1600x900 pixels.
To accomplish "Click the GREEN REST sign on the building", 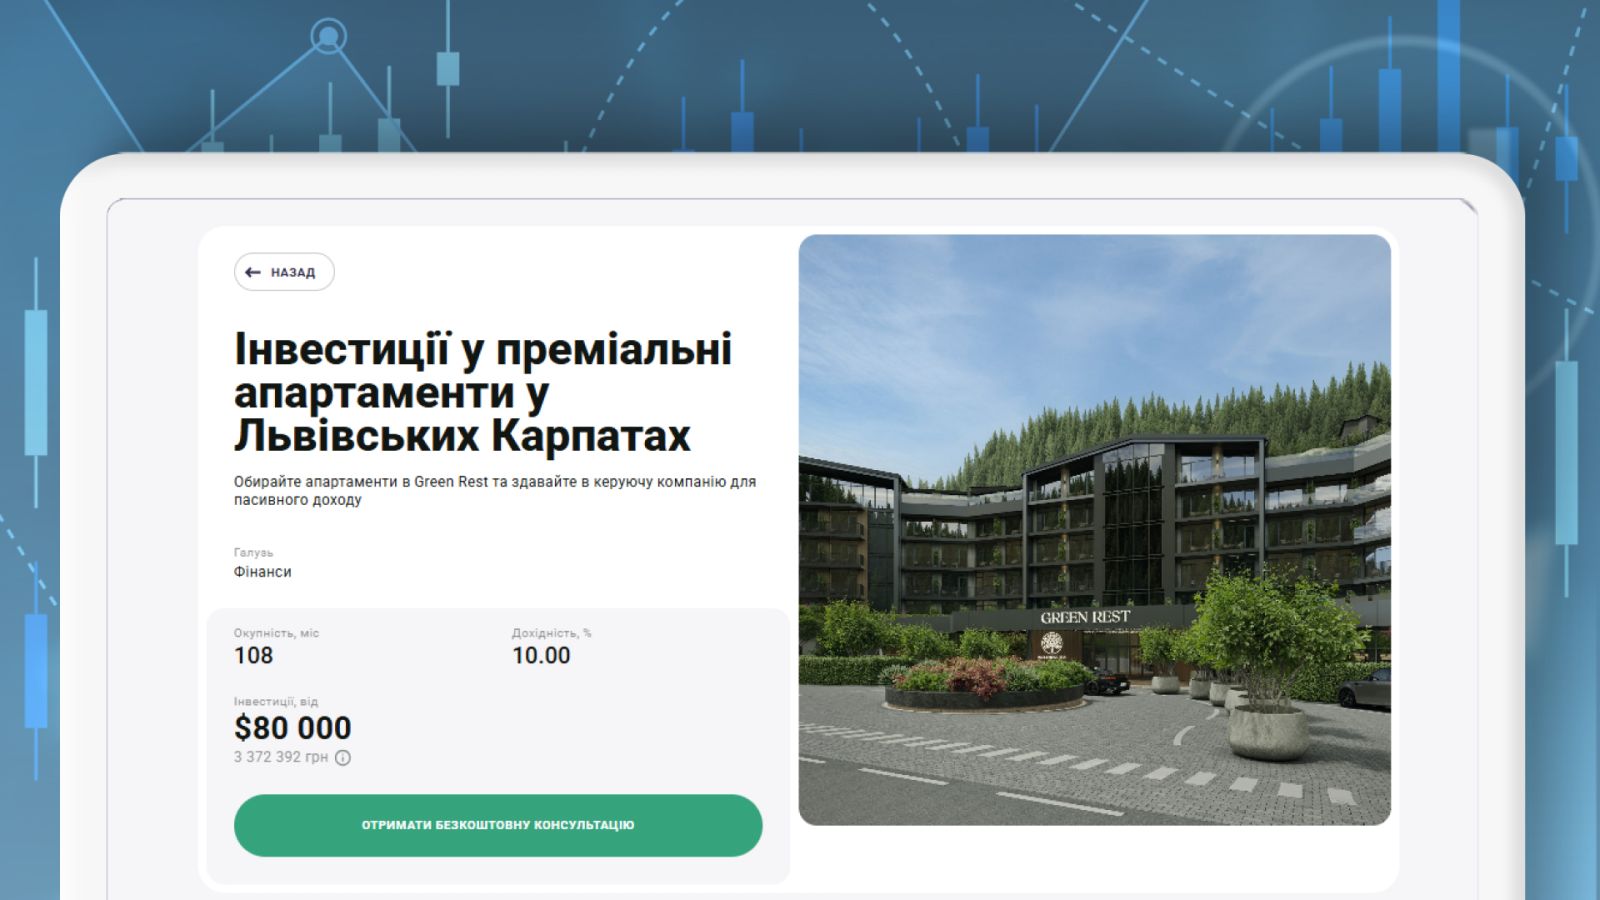I will click(x=1085, y=617).
